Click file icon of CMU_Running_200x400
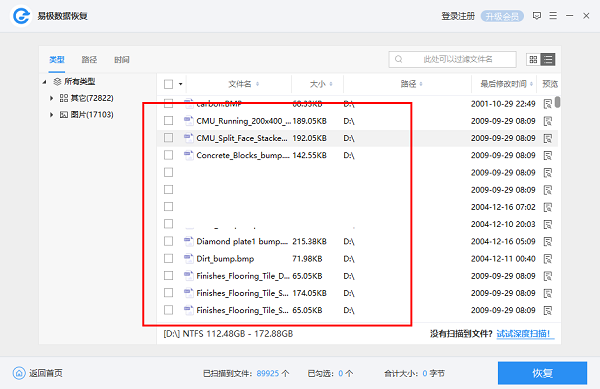The height and width of the screenshot is (389, 600). coord(188,121)
